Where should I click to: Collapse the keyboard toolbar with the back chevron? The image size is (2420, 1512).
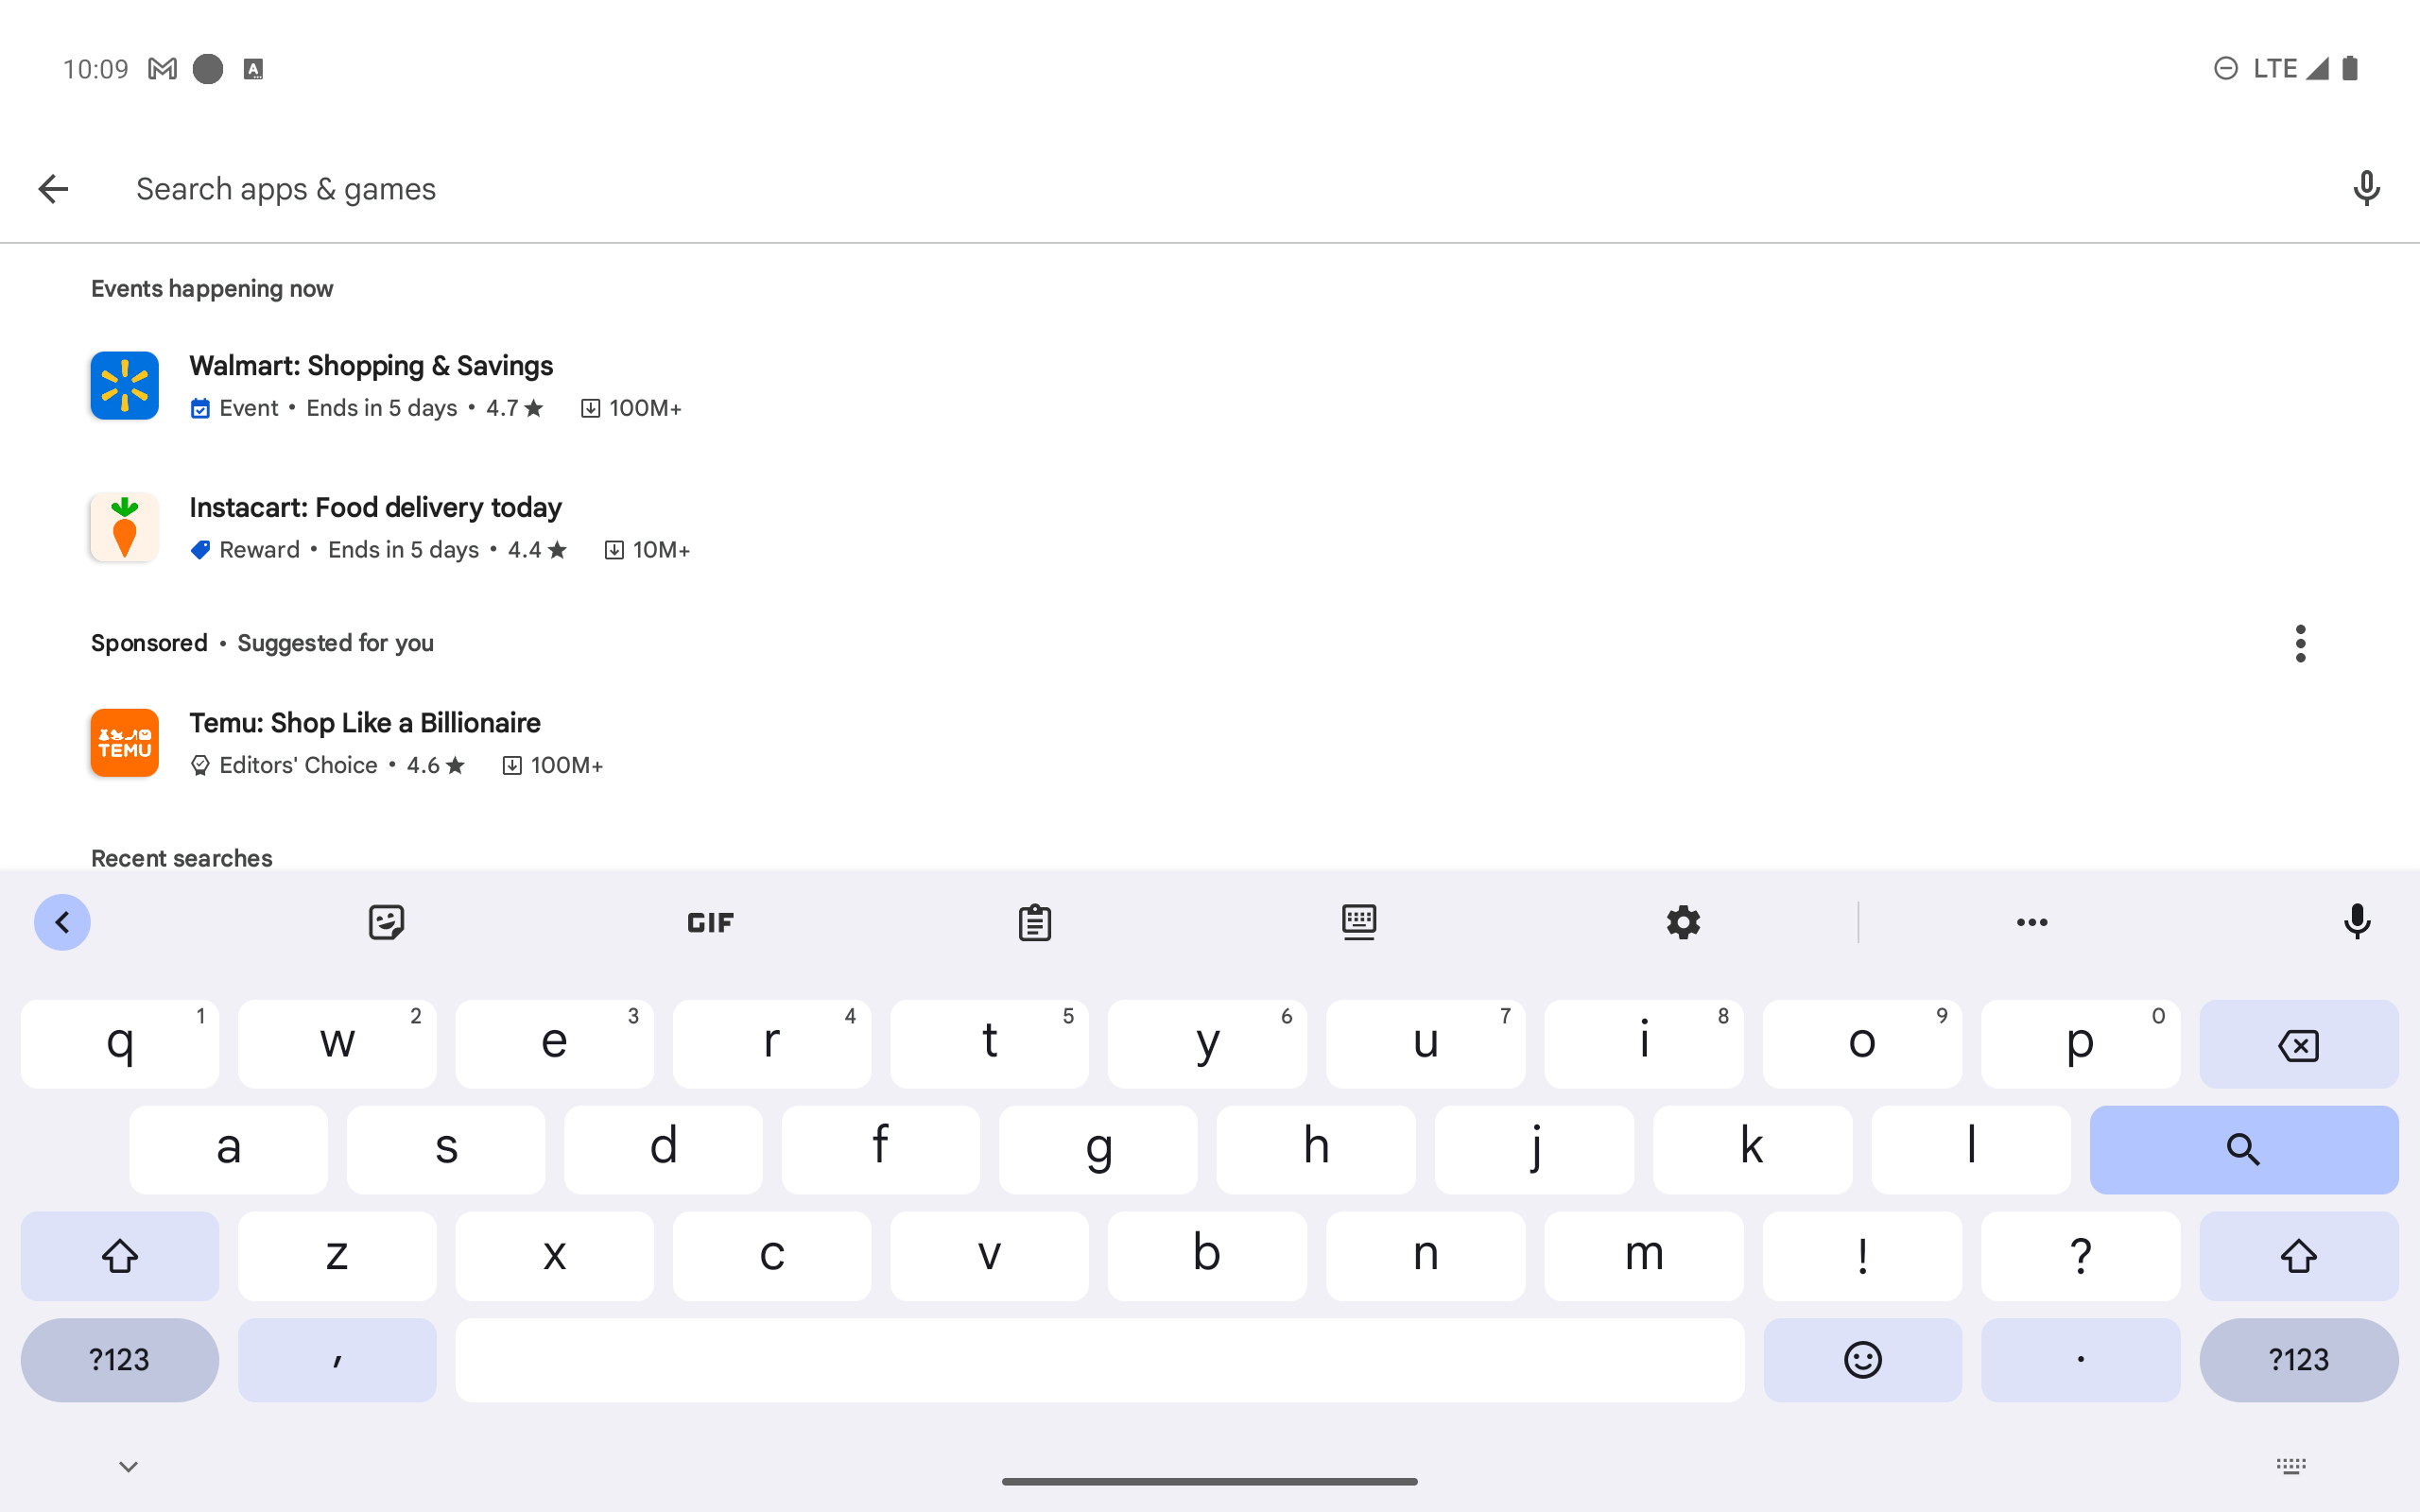[62, 922]
